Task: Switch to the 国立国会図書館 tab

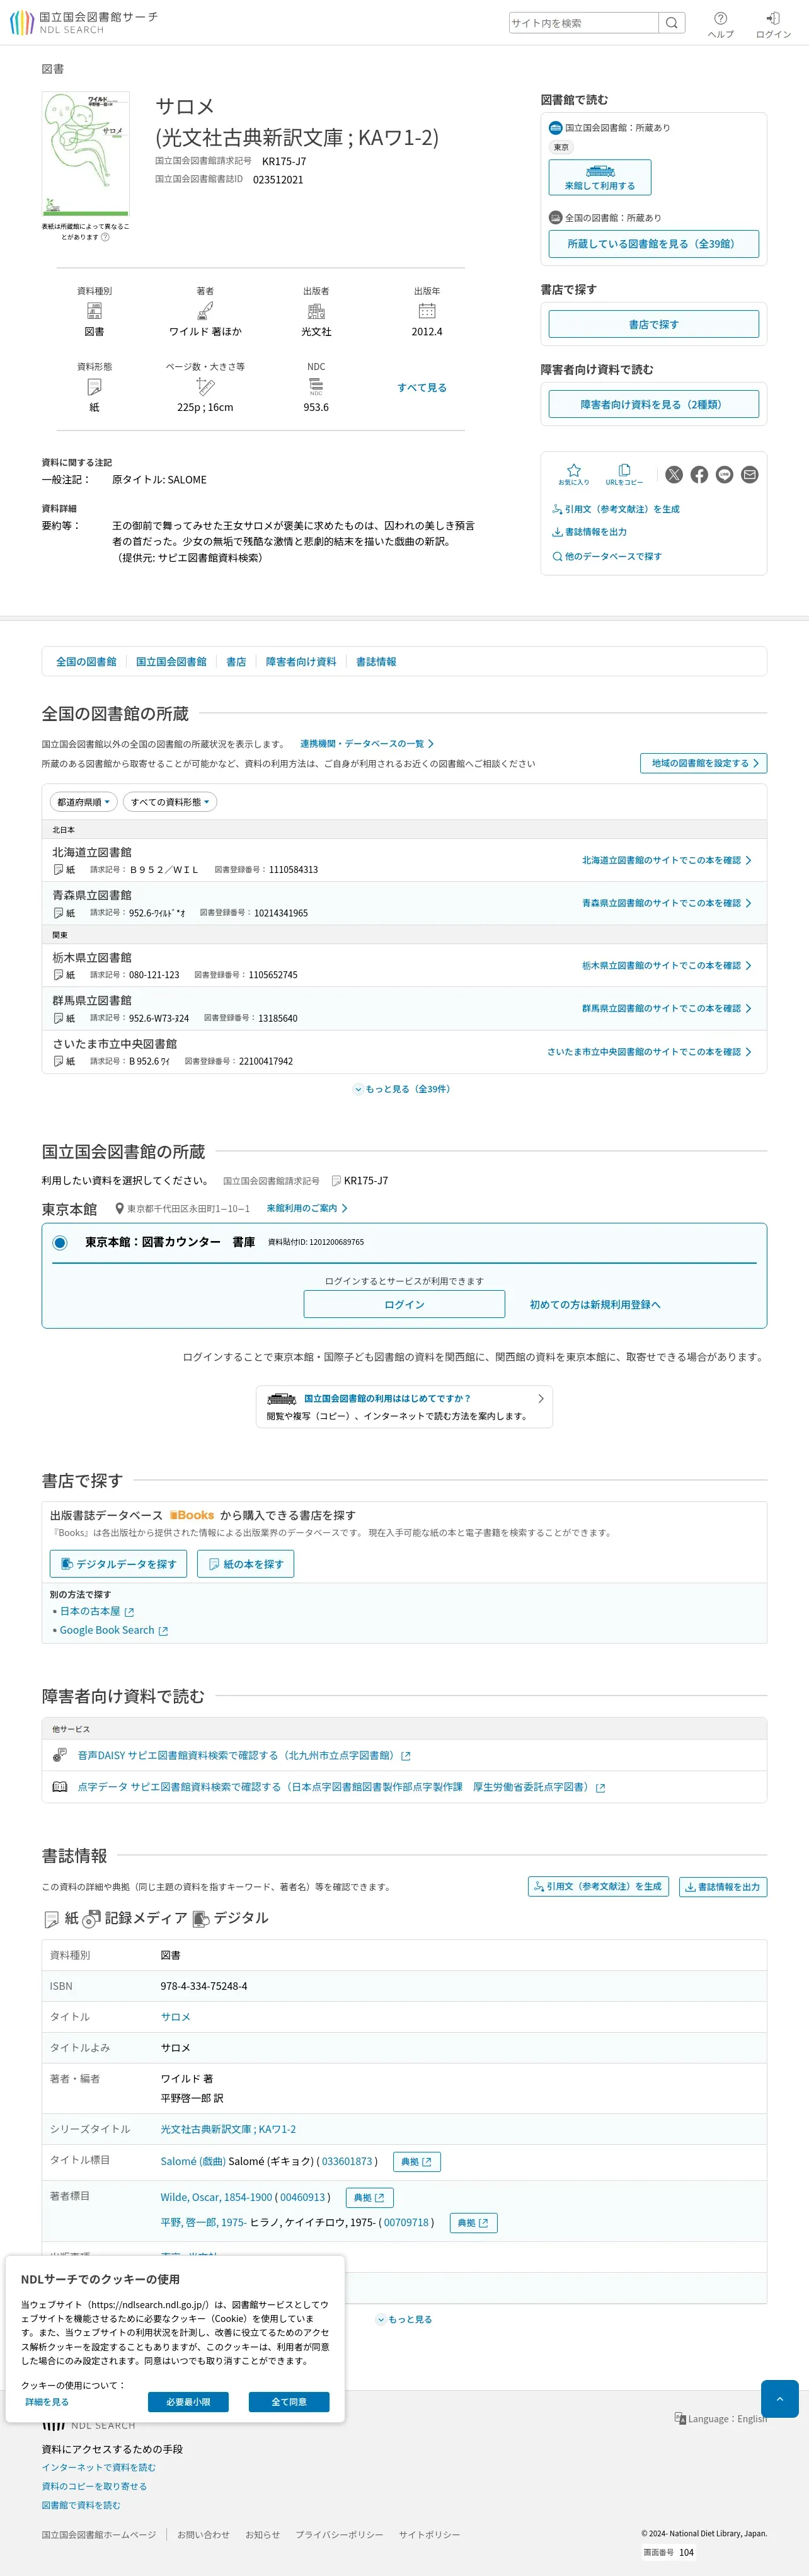Action: (171, 662)
